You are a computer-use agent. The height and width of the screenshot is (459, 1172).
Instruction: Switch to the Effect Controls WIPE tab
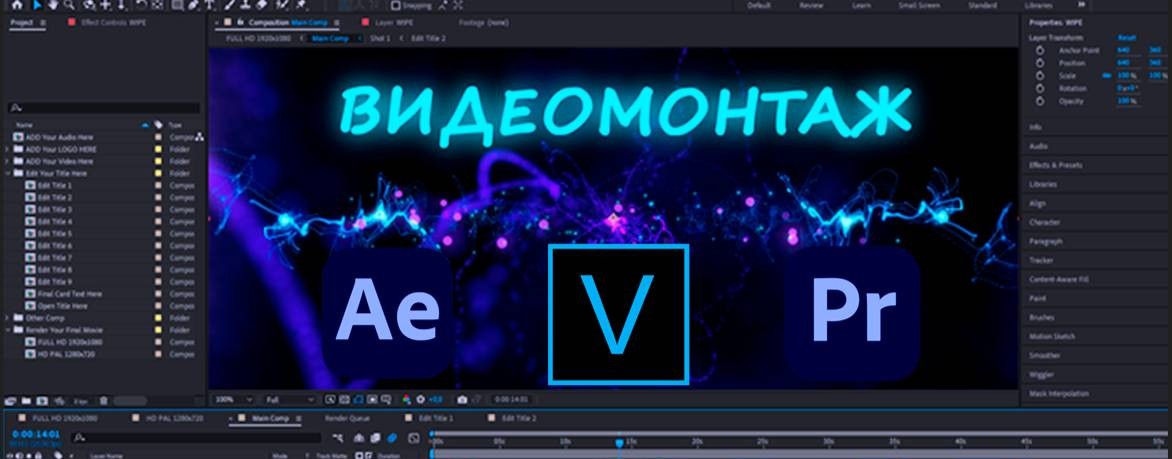coord(113,23)
